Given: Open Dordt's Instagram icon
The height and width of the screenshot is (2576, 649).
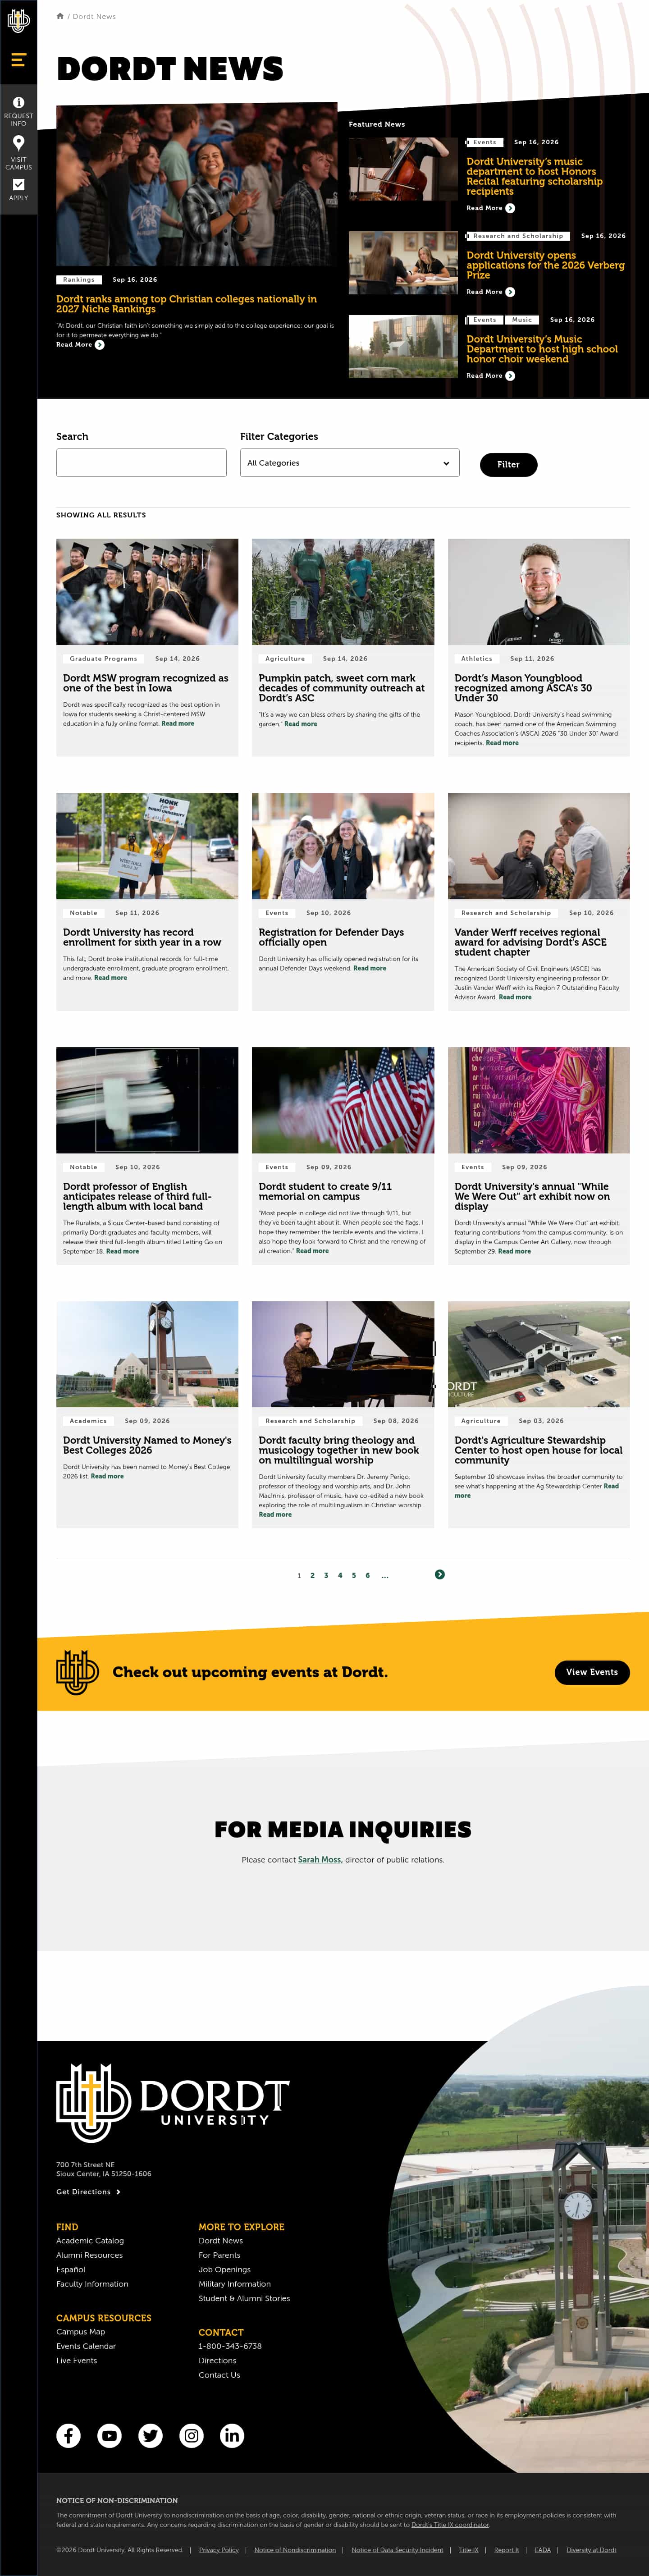Looking at the screenshot, I should coord(191,2435).
